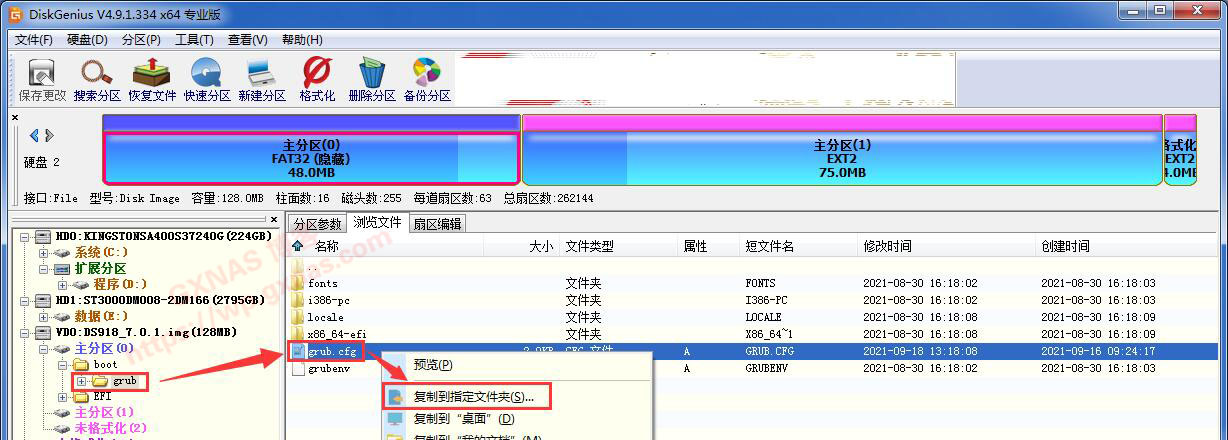
Task: Collapse the boot folder in the tree
Action: pyautogui.click(x=63, y=365)
